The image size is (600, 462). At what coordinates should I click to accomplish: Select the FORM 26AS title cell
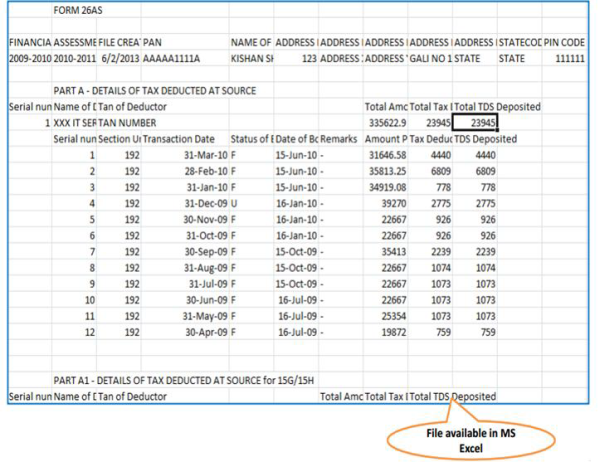click(78, 12)
